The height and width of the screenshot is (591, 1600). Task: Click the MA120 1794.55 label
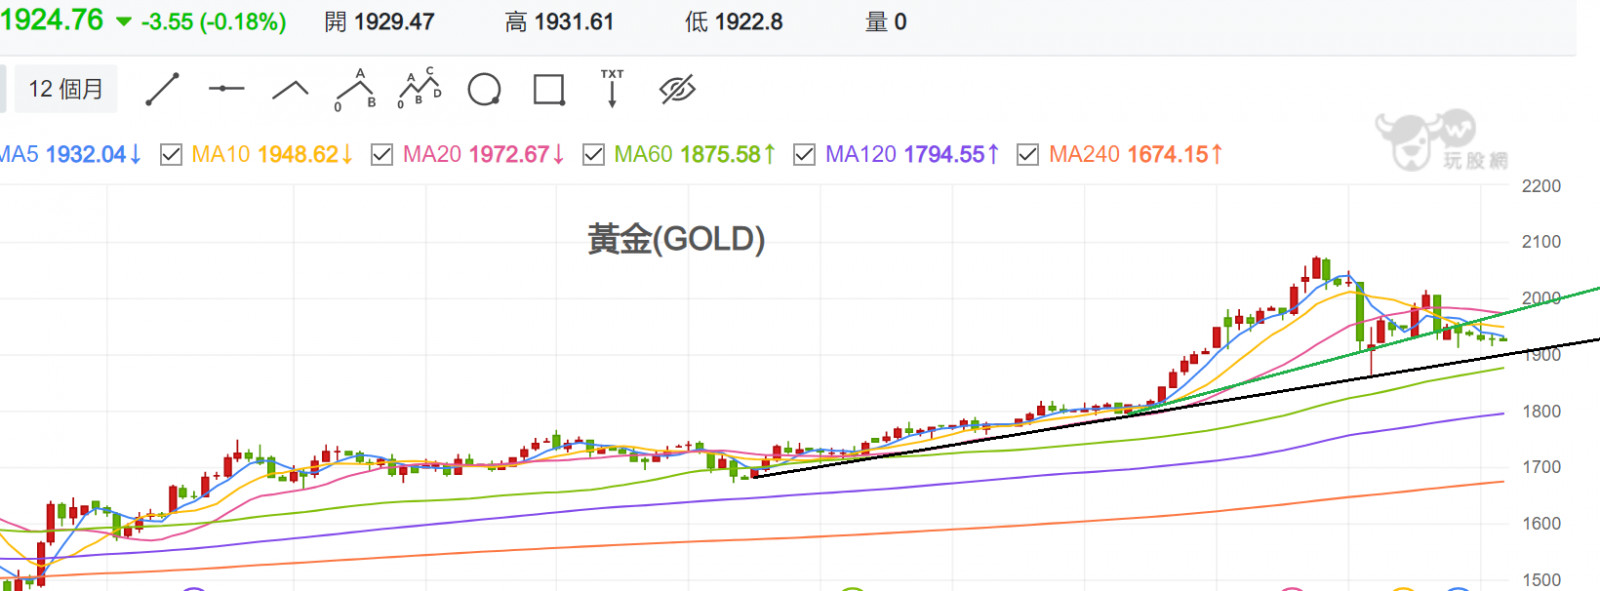point(912,155)
